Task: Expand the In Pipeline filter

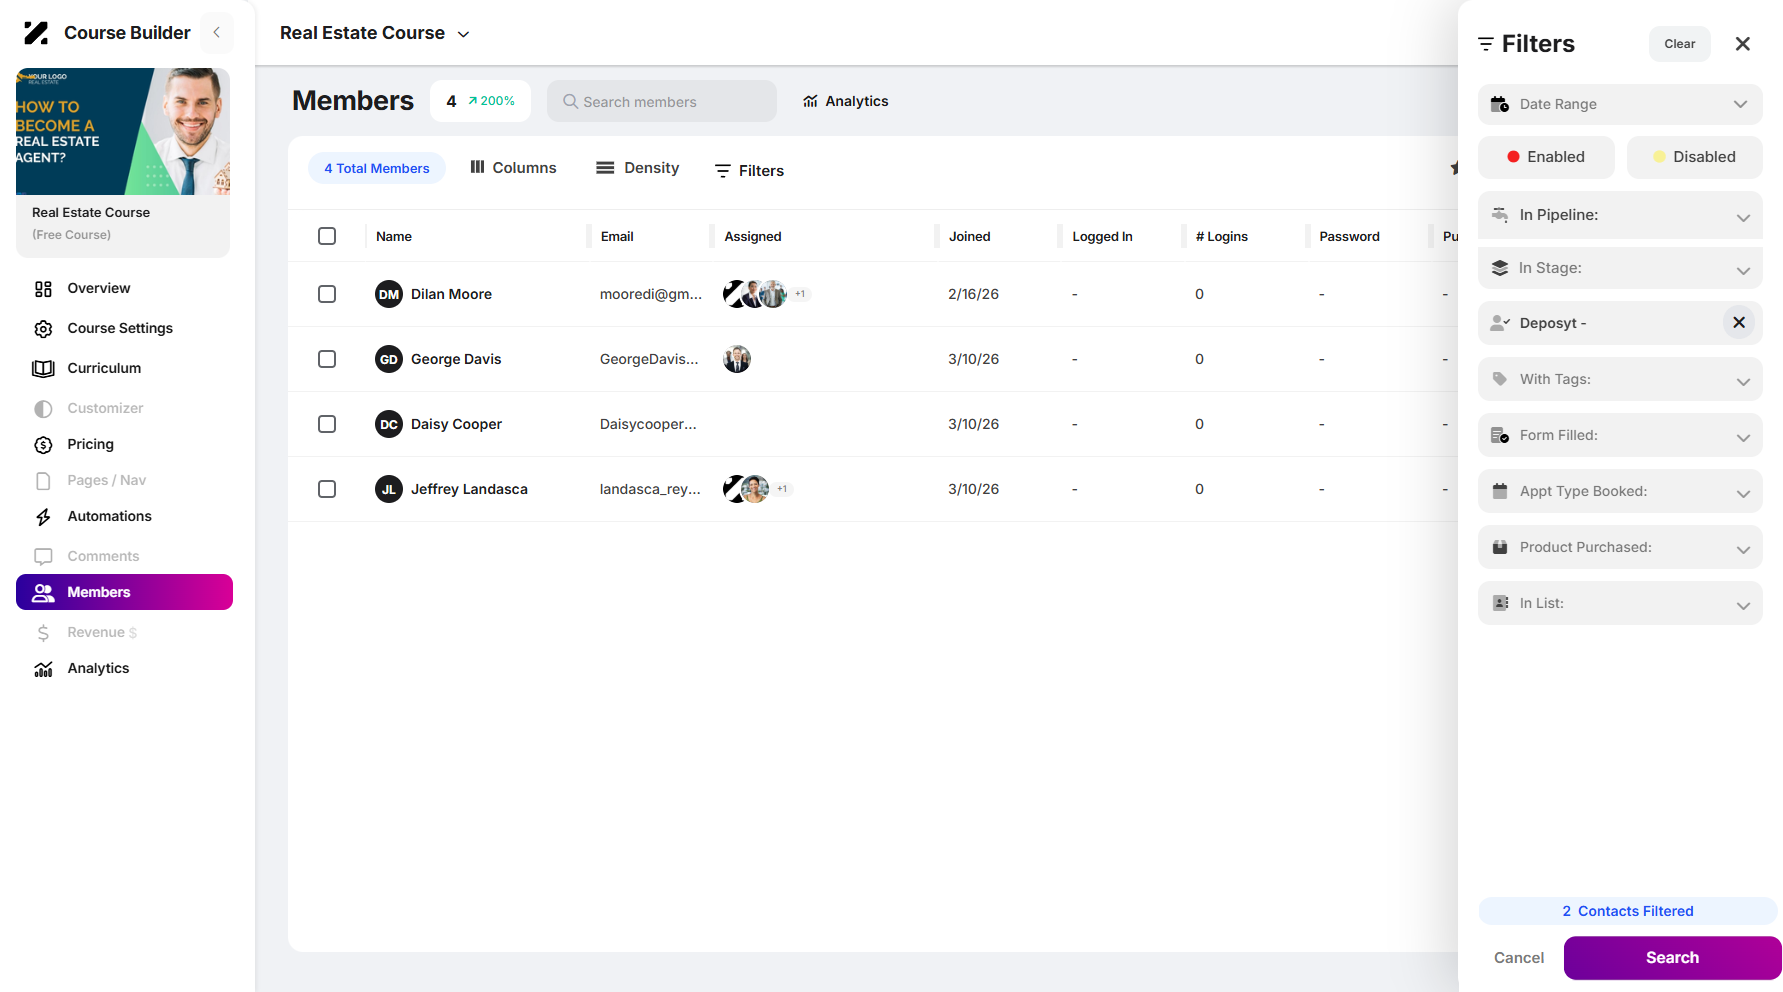Action: tap(1620, 215)
